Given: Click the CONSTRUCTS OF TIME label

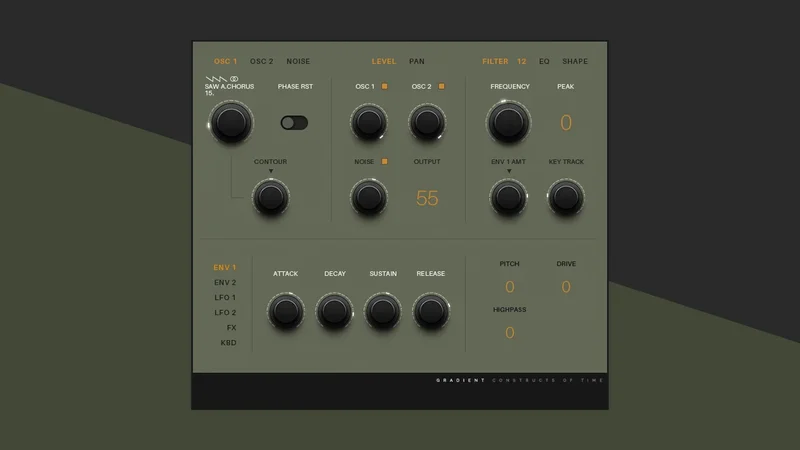Looking at the screenshot, I should click(548, 380).
